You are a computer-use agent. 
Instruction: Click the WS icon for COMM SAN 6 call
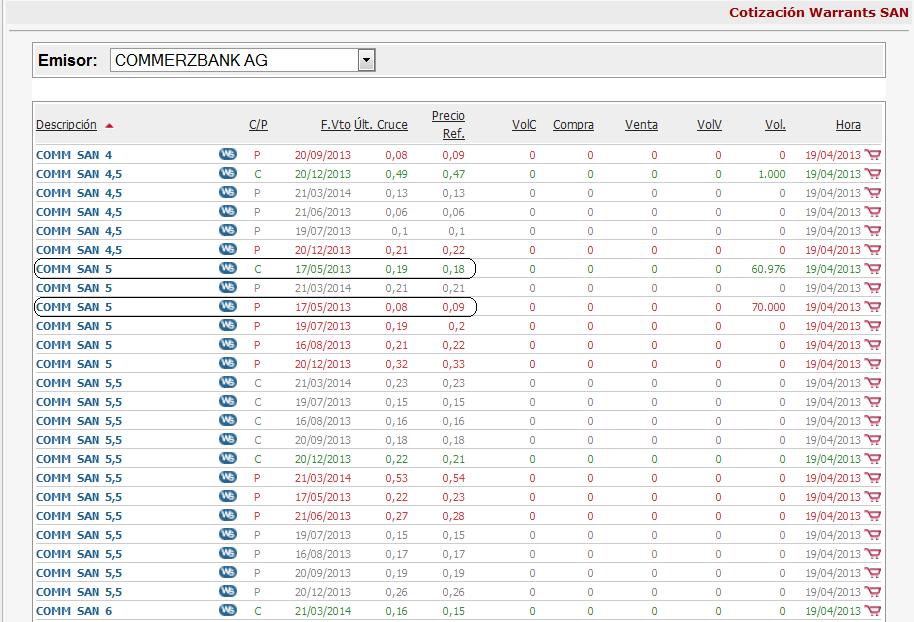228,610
